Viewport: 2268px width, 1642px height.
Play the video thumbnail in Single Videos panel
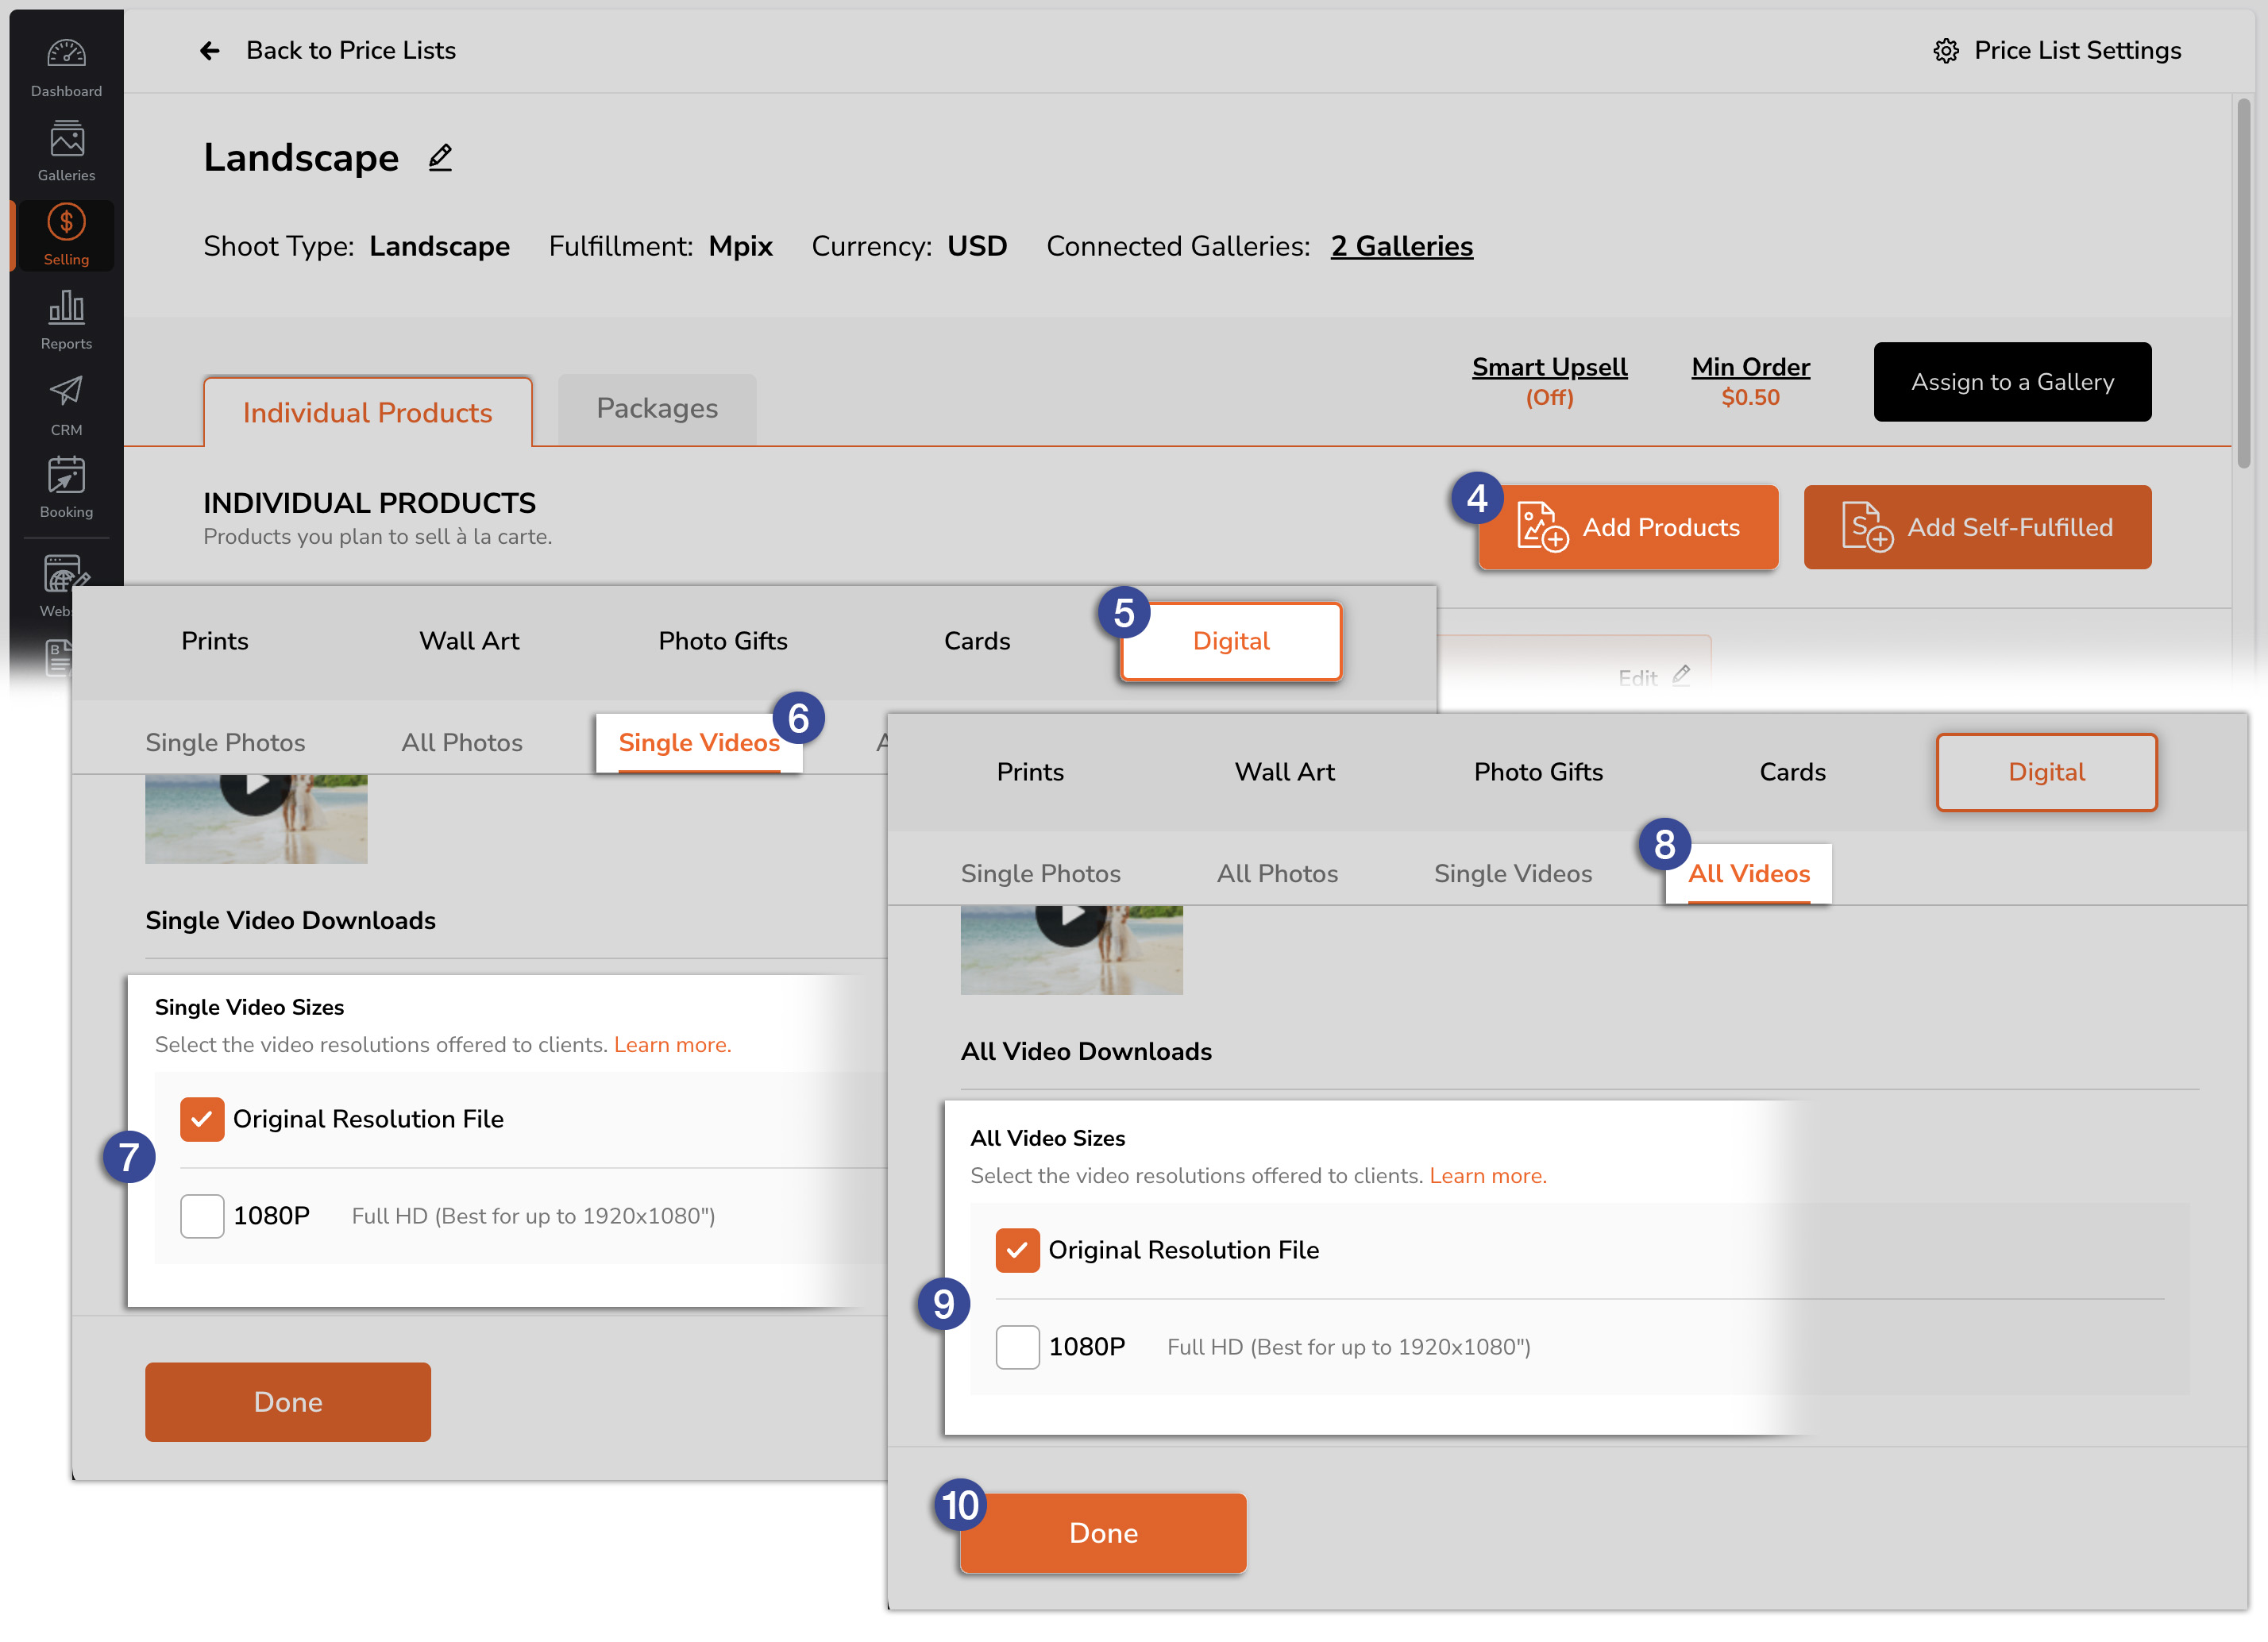coord(256,818)
